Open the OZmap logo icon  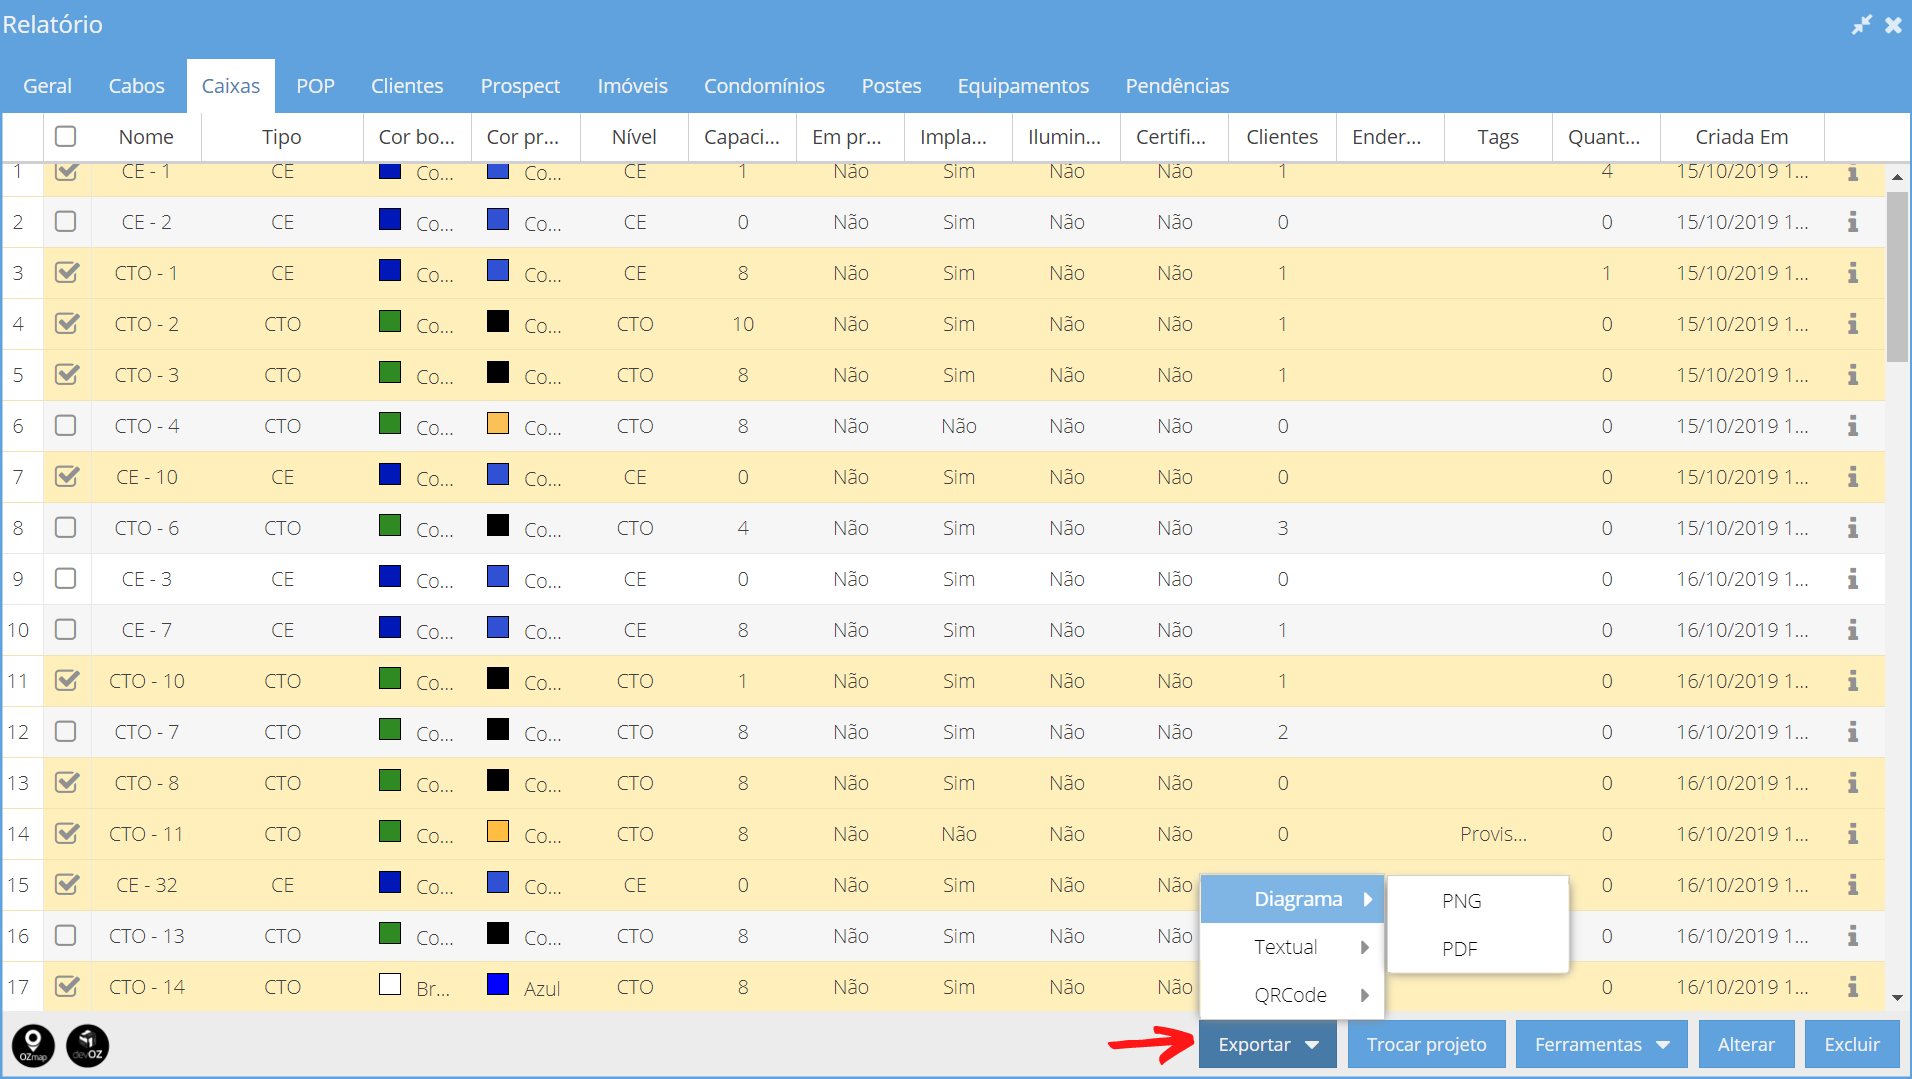pyautogui.click(x=33, y=1045)
